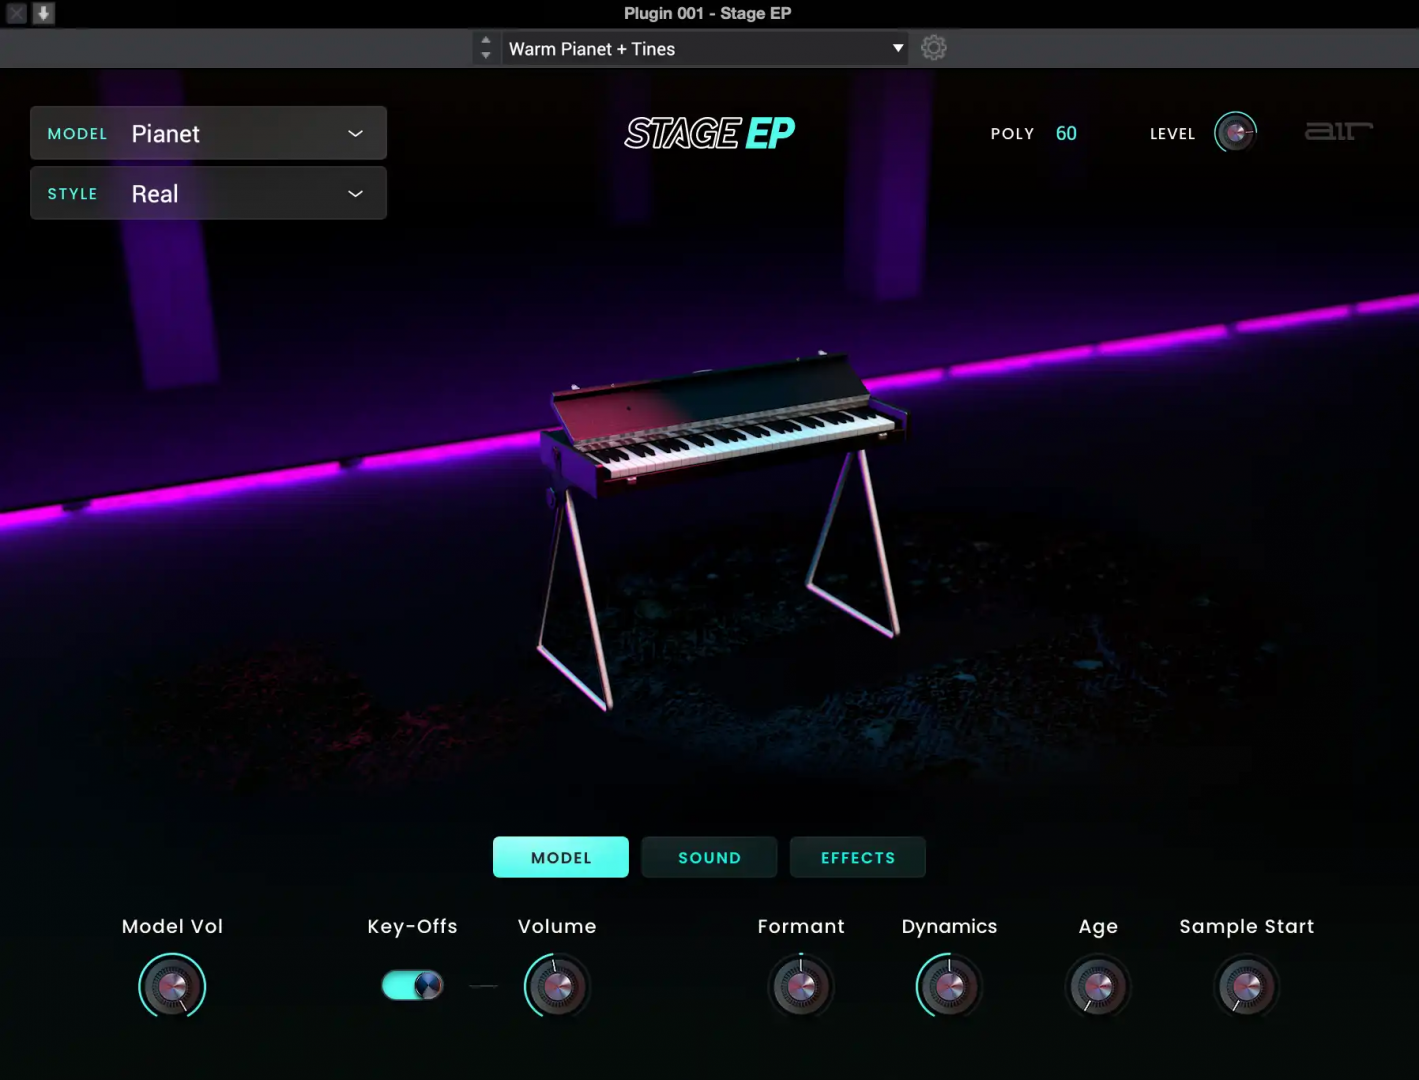
Task: Click the Model Vol knob
Action: tap(172, 987)
